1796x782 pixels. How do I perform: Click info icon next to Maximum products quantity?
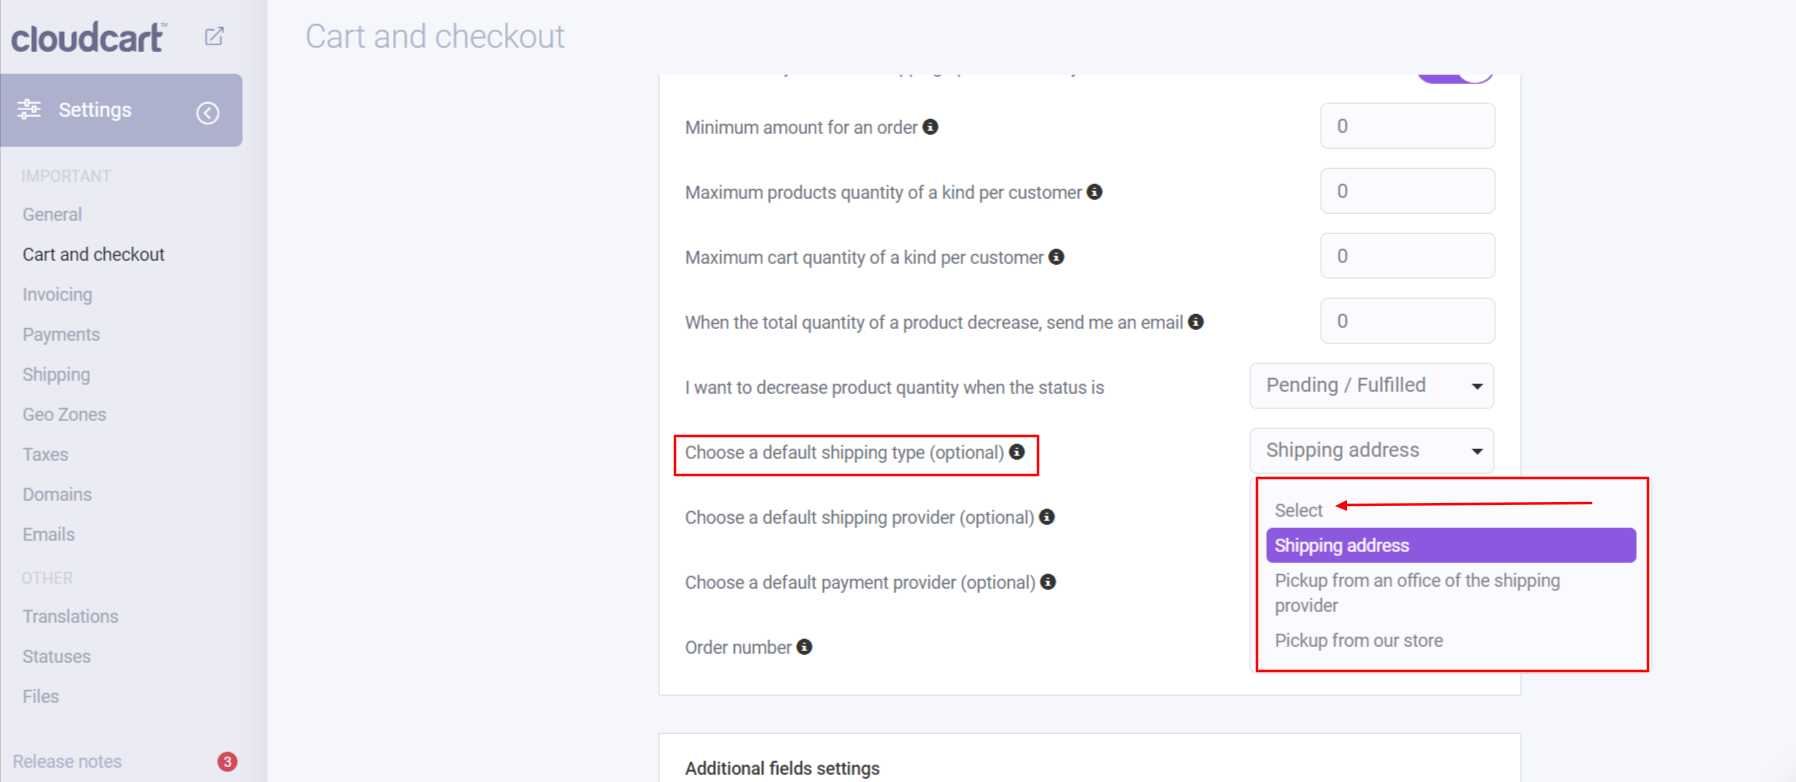(x=1095, y=192)
